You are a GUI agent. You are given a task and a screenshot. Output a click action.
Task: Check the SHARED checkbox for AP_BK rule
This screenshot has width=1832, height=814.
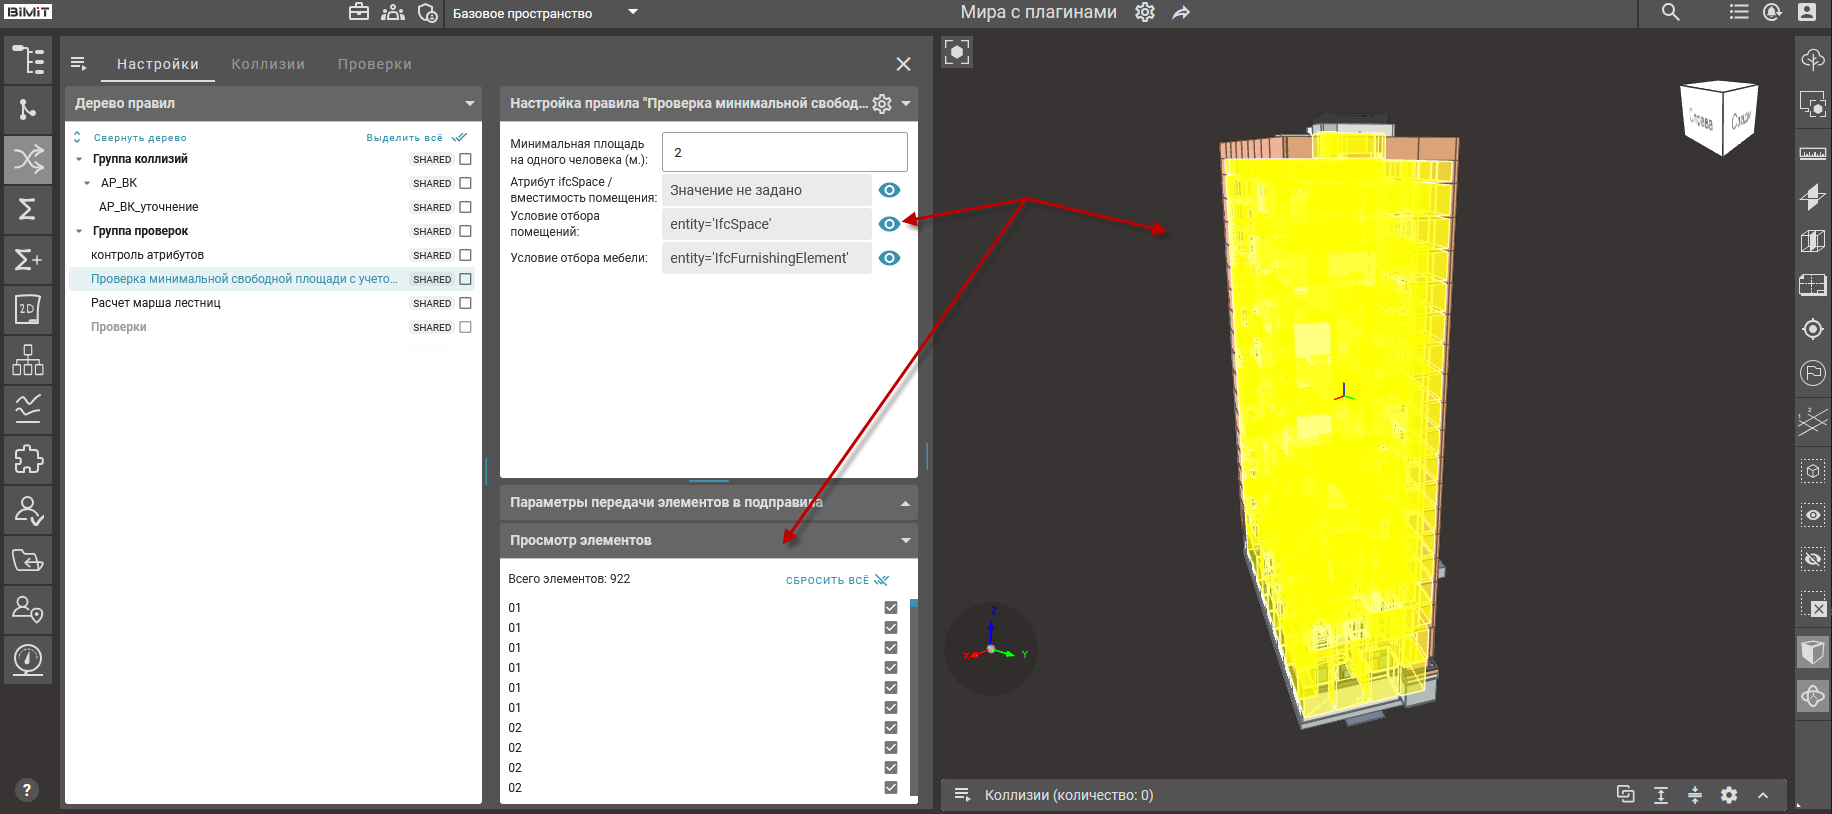465,183
